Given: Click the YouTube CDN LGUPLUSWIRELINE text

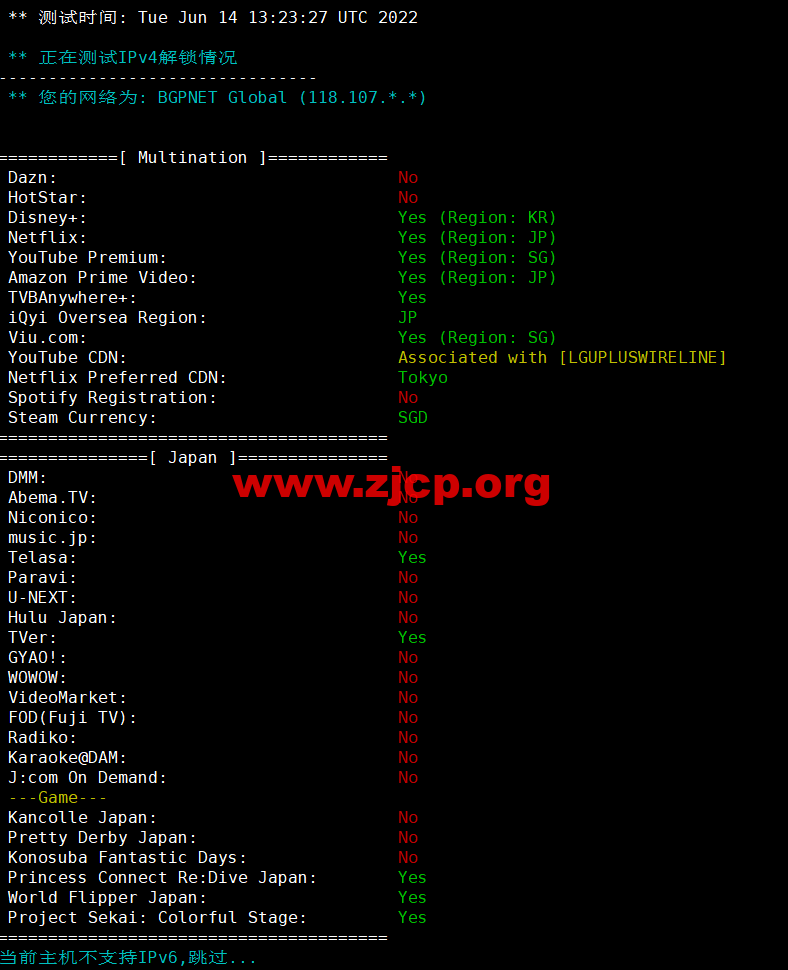Looking at the screenshot, I should coord(643,358).
